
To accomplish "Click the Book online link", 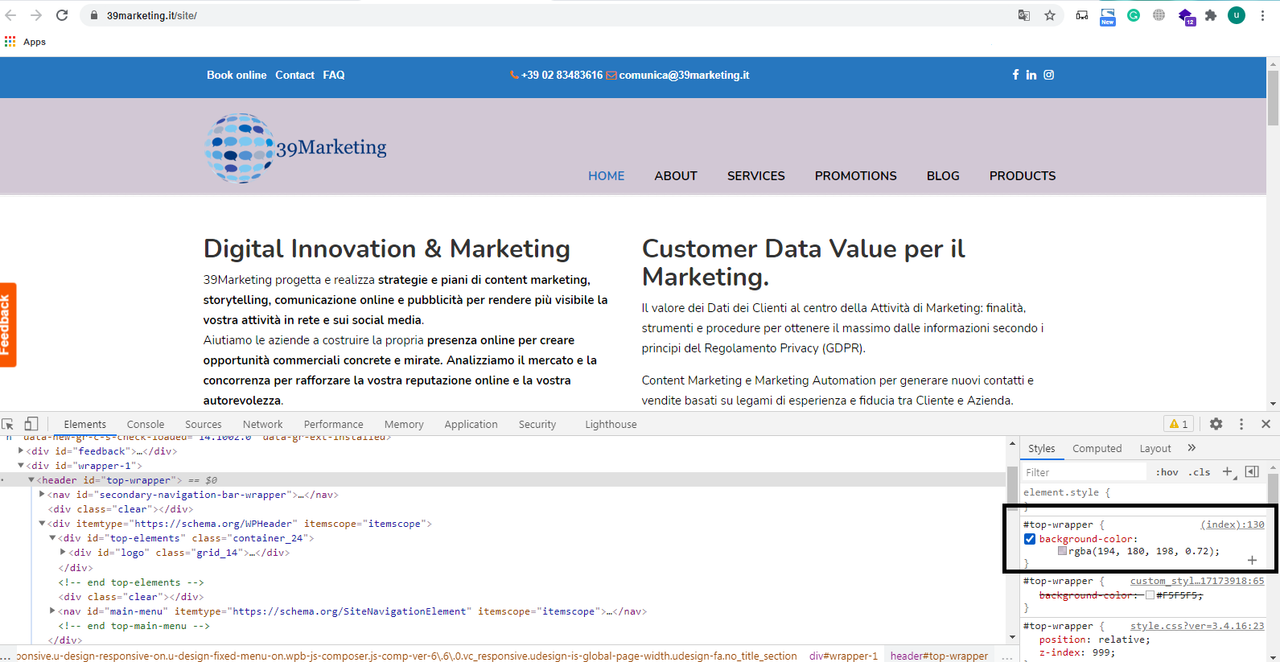I will 237,75.
